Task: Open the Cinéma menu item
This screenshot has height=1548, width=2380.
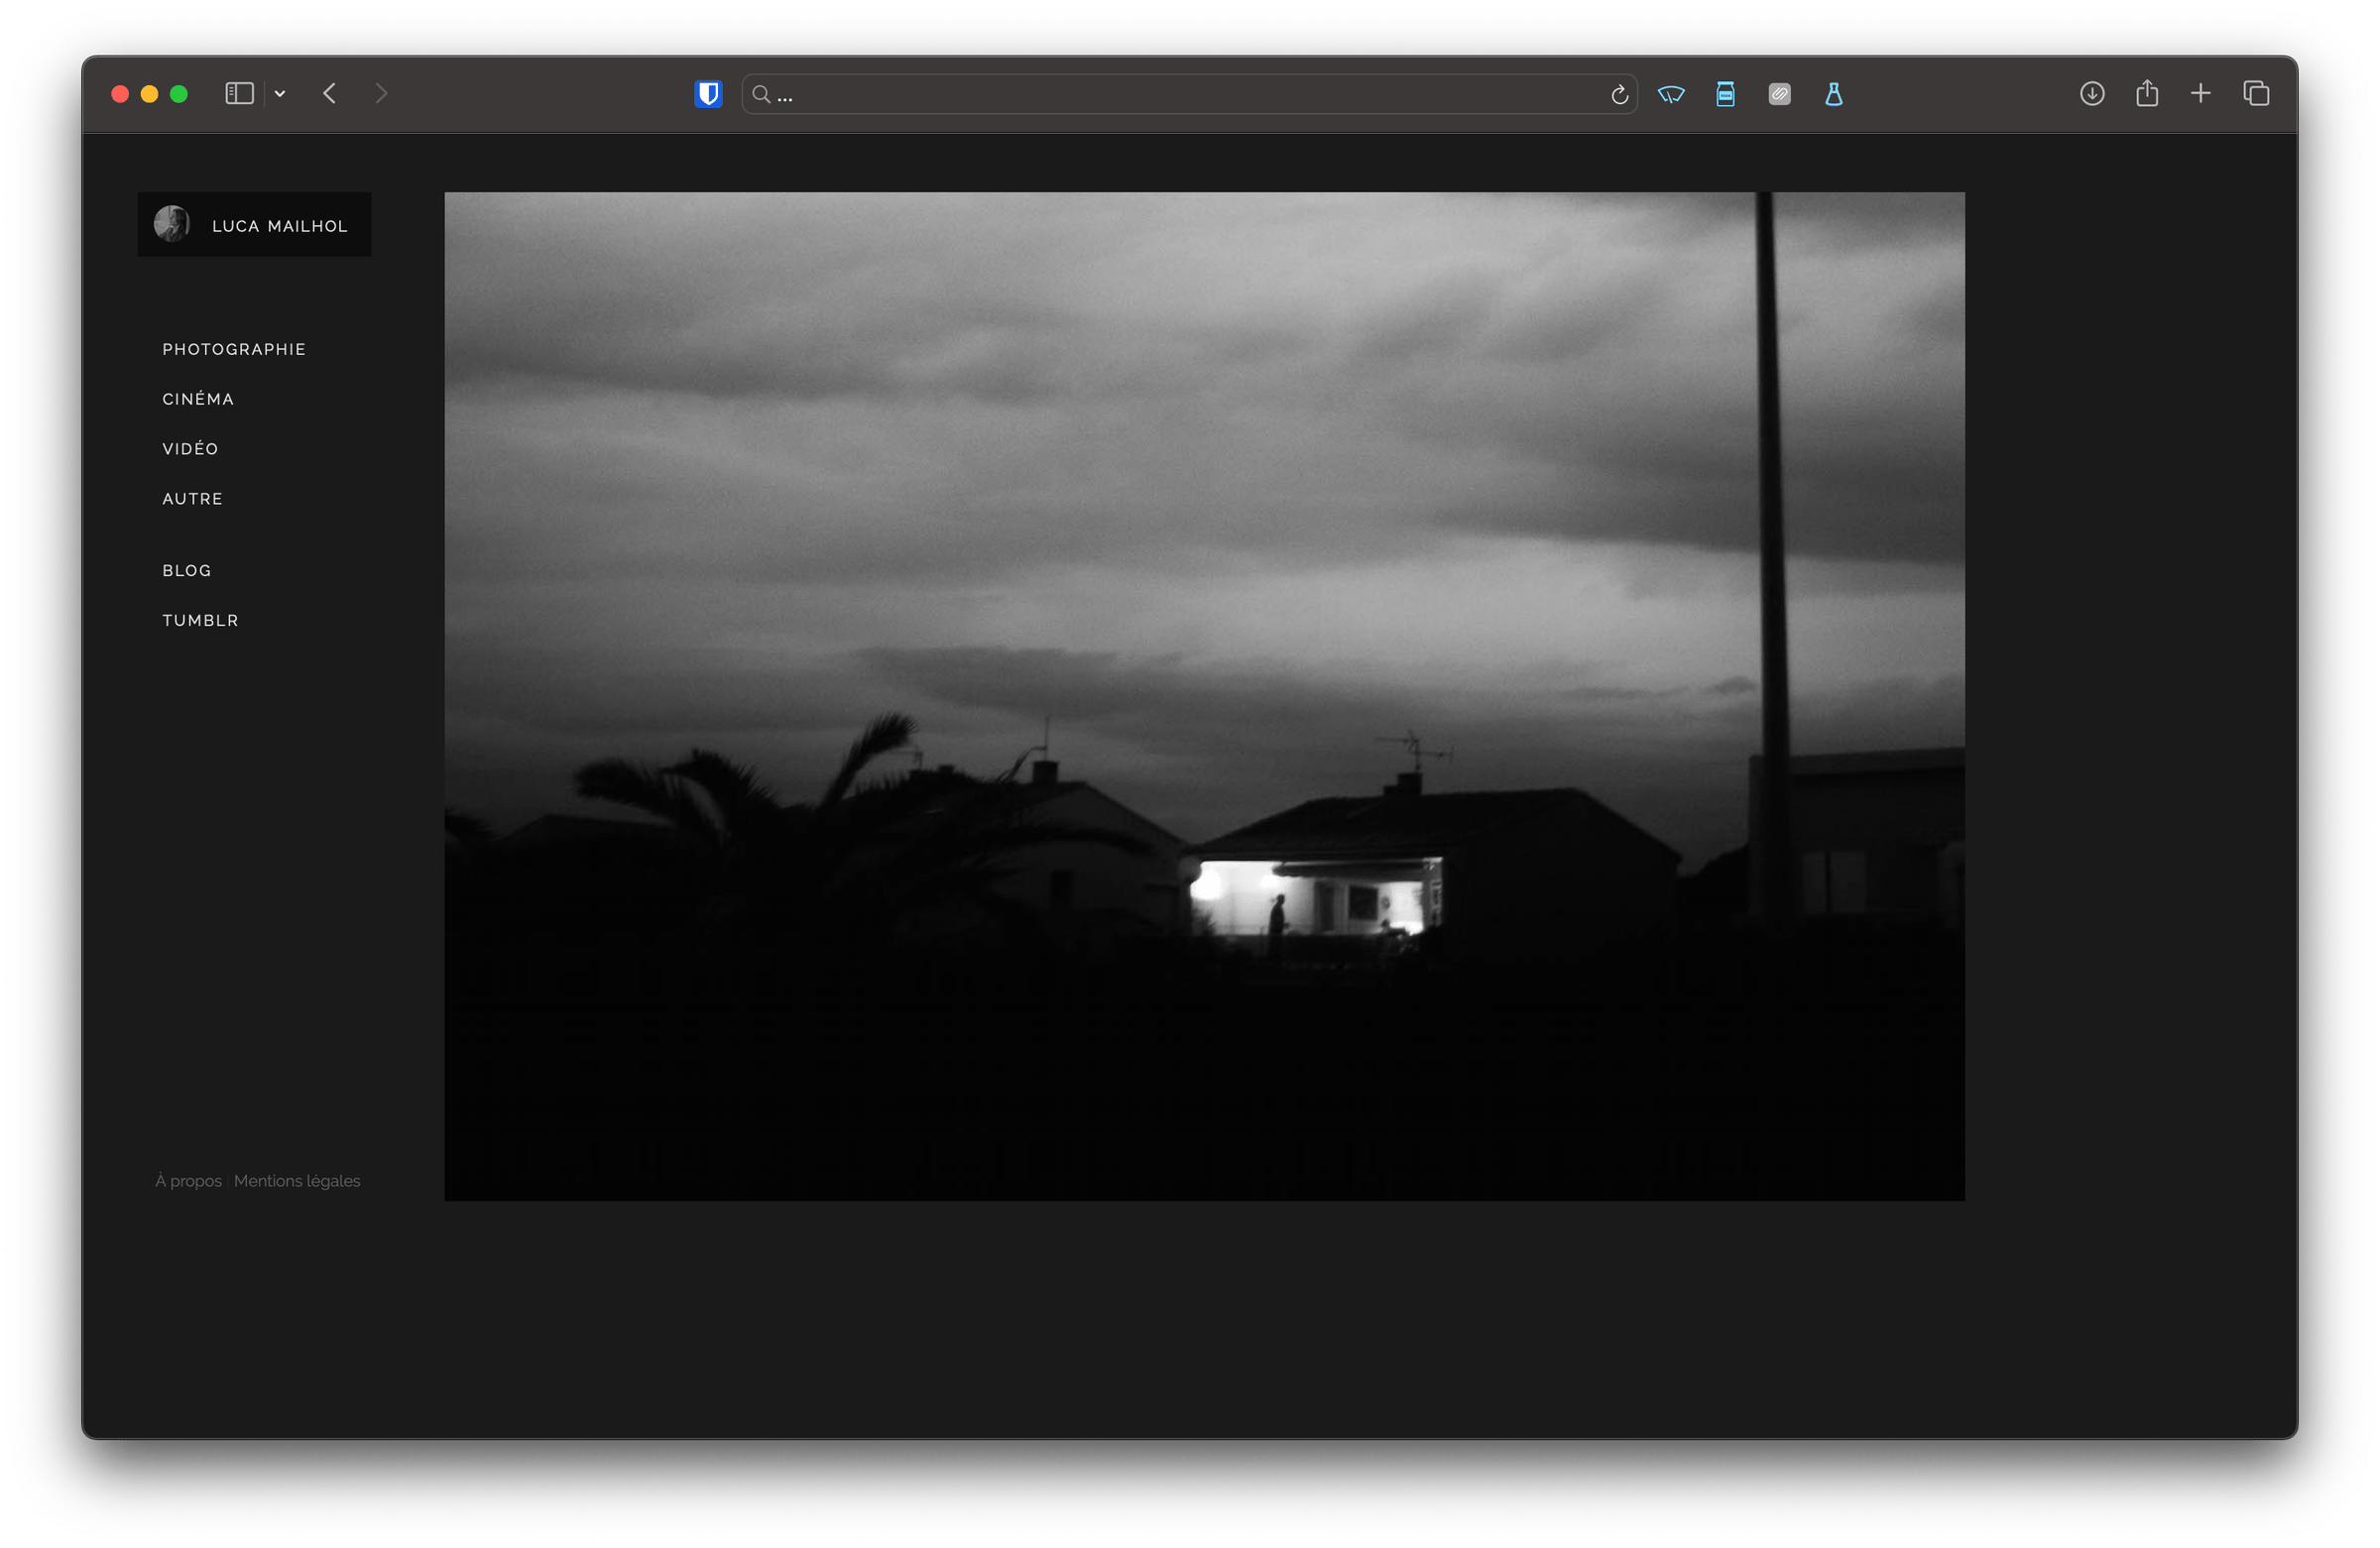Action: pos(198,399)
